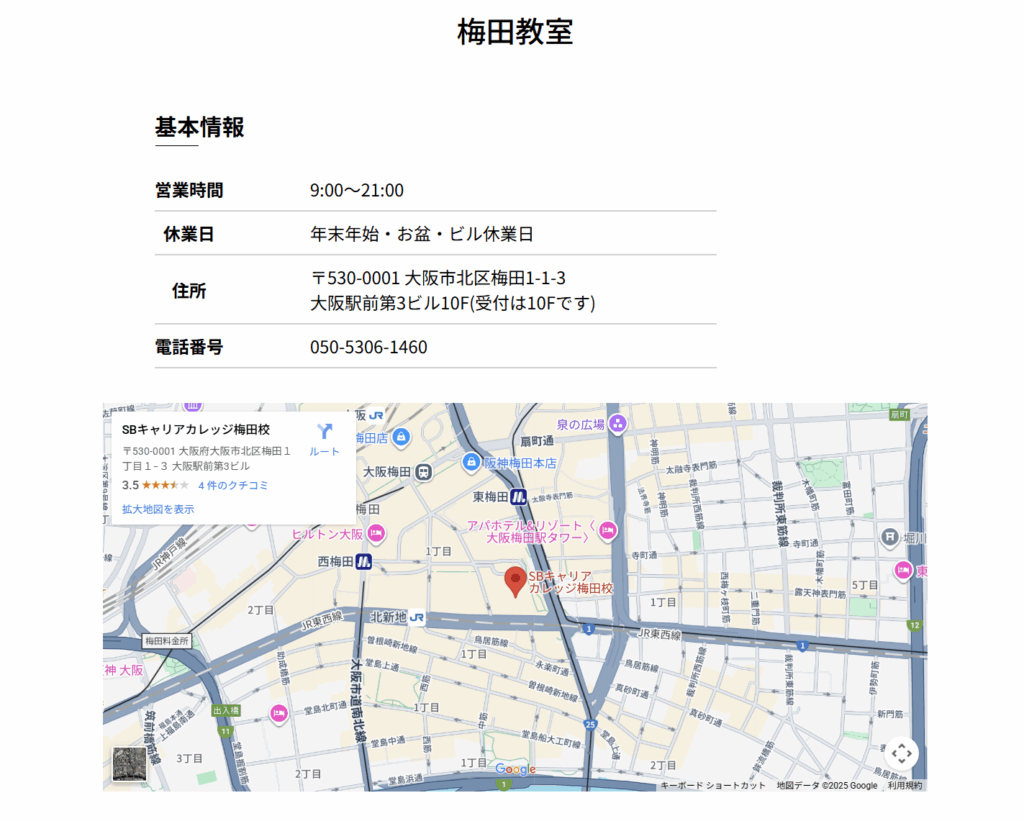
Task: Open the 4 件のクチコミ reviews link
Action: pos(233,485)
